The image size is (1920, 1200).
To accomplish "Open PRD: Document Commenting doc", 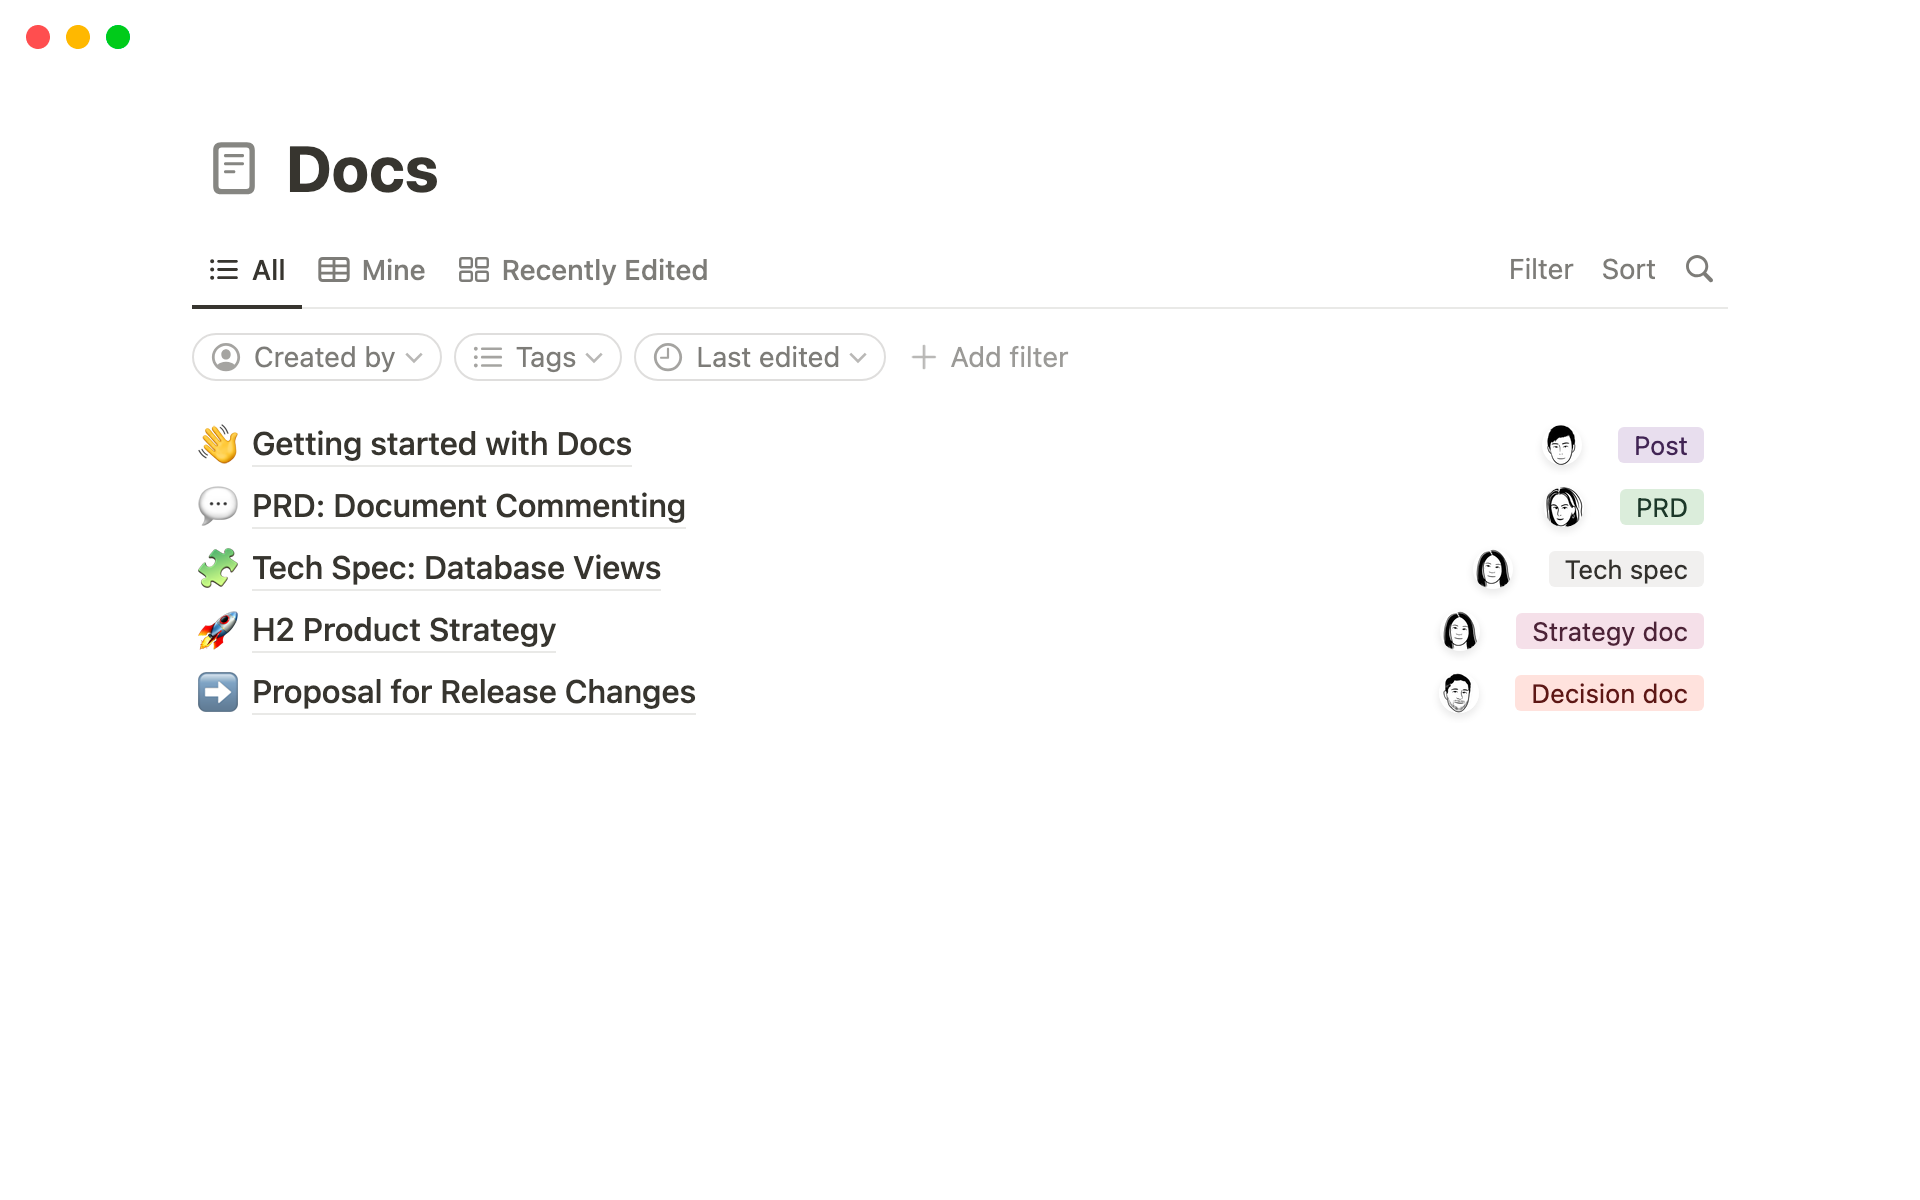I will pyautogui.click(x=469, y=505).
